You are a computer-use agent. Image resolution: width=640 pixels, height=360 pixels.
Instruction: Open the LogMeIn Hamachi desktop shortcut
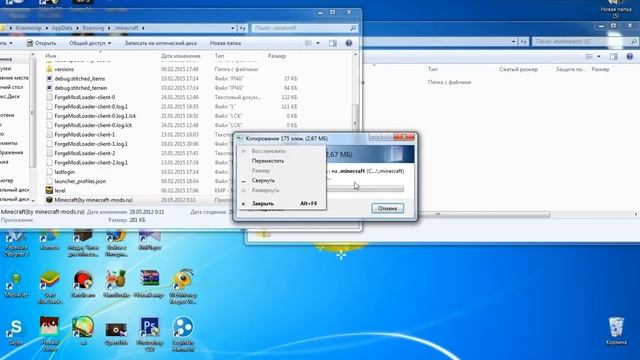[183, 334]
